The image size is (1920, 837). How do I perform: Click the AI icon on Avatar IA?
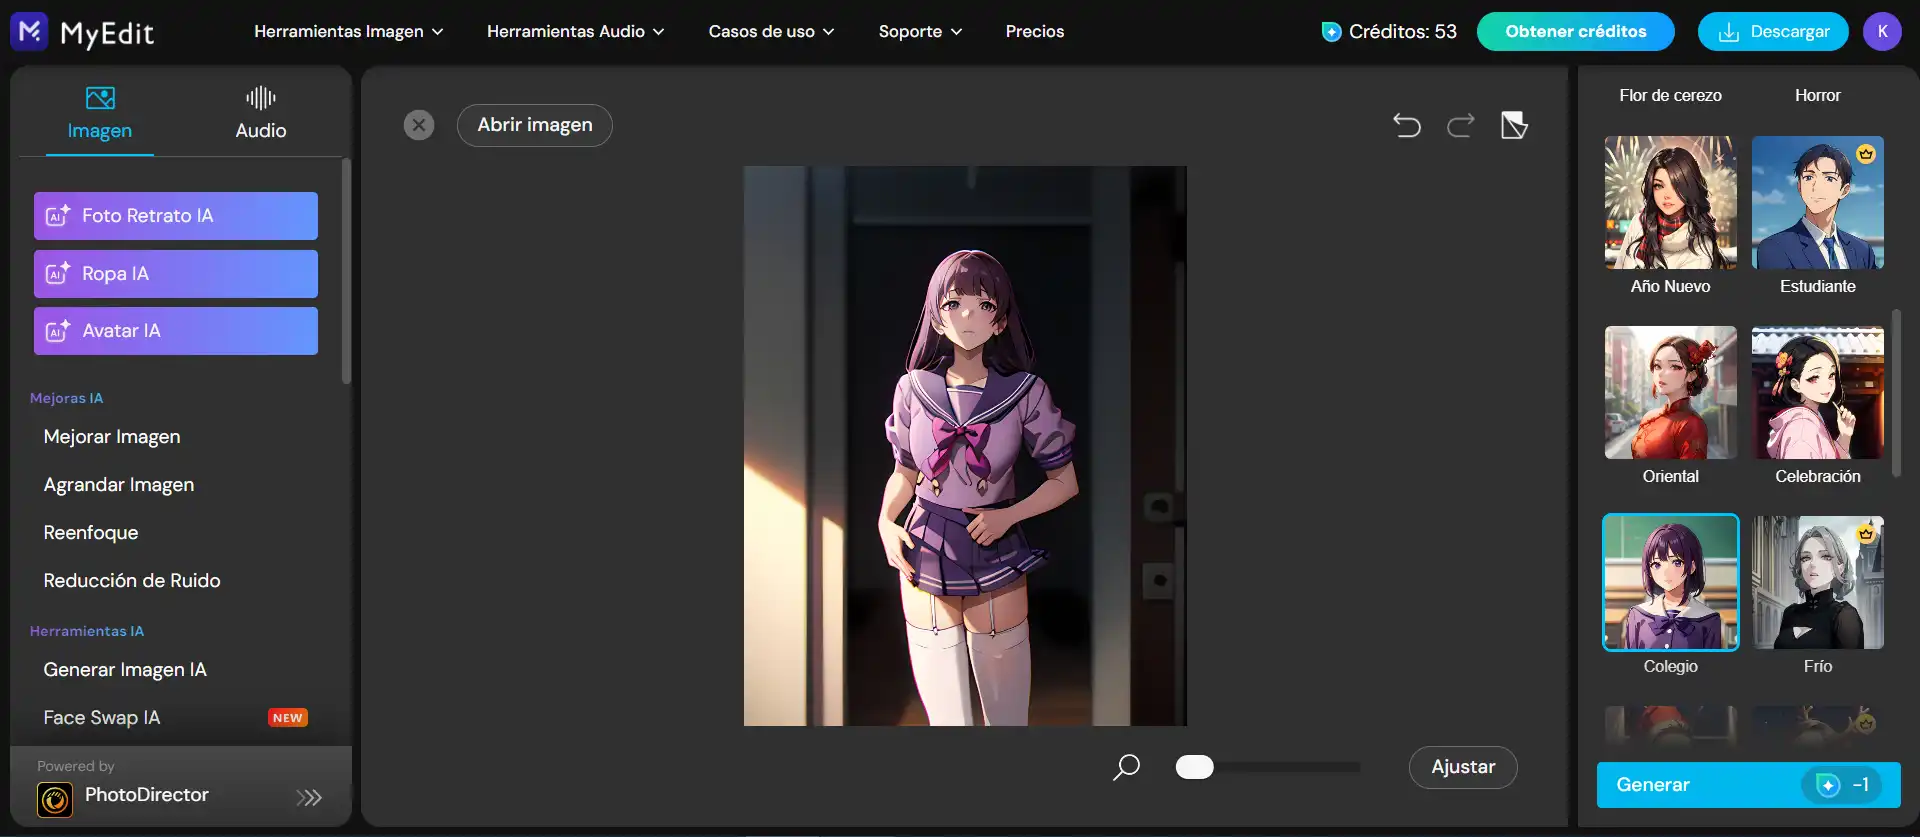click(x=58, y=330)
